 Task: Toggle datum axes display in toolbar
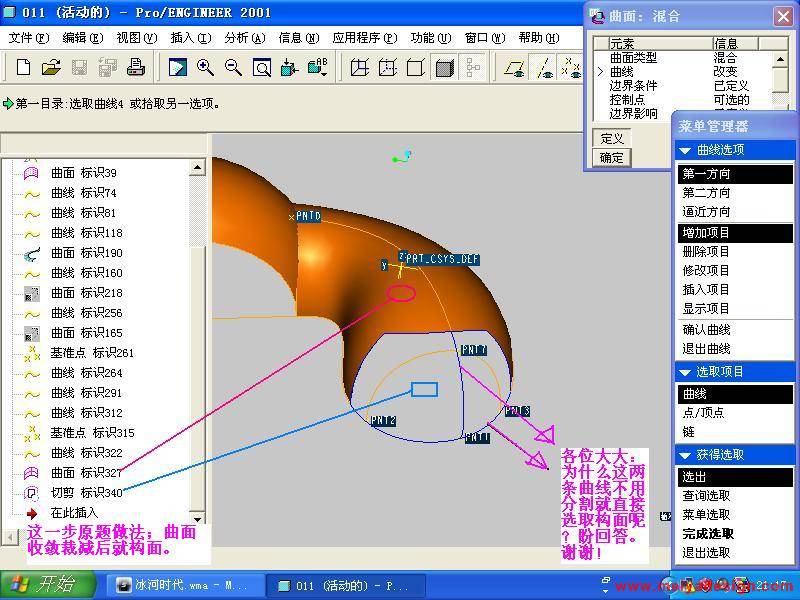click(x=545, y=68)
